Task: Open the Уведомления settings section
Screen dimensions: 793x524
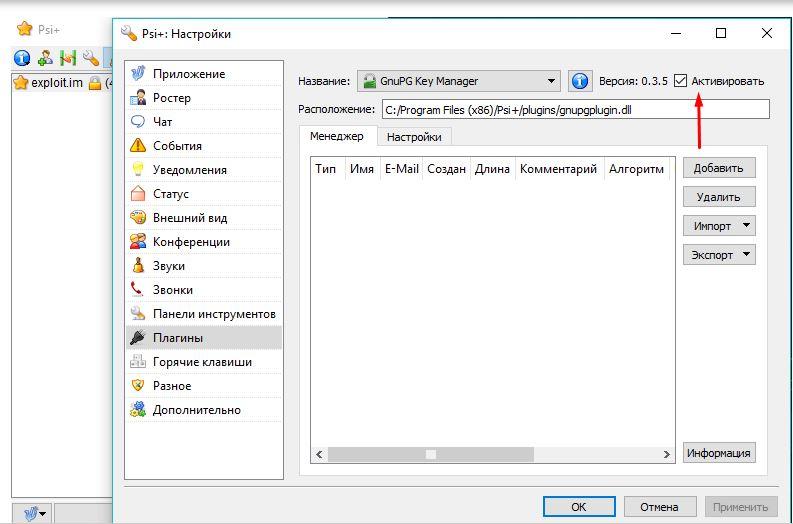Action: click(x=203, y=170)
